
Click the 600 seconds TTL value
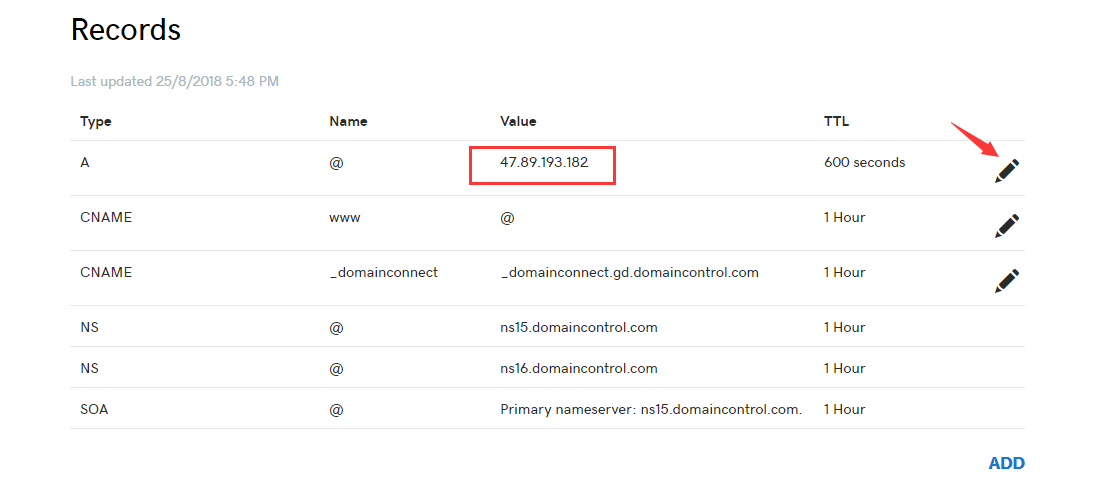[x=864, y=162]
